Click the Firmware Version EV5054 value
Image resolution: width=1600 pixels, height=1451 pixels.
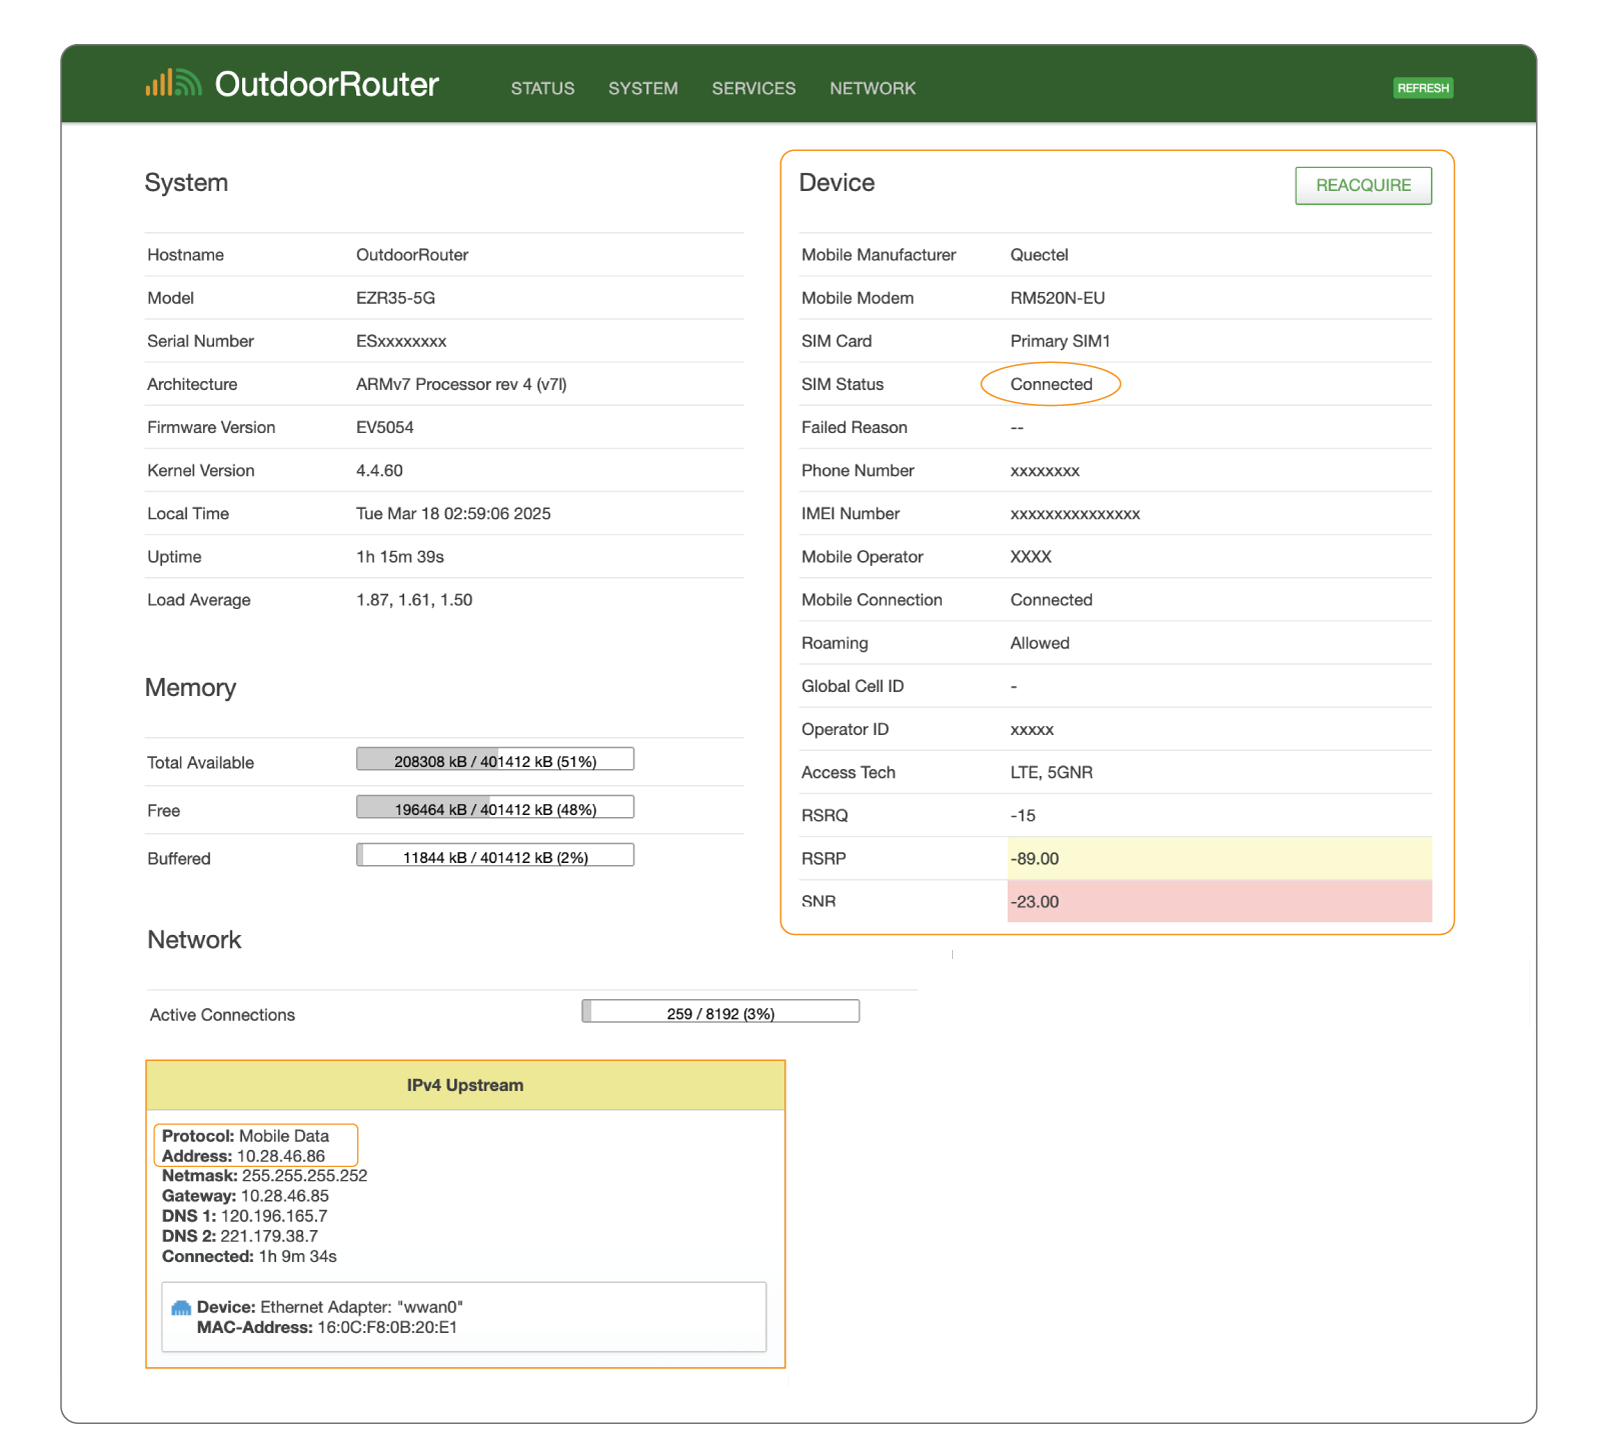tap(385, 427)
